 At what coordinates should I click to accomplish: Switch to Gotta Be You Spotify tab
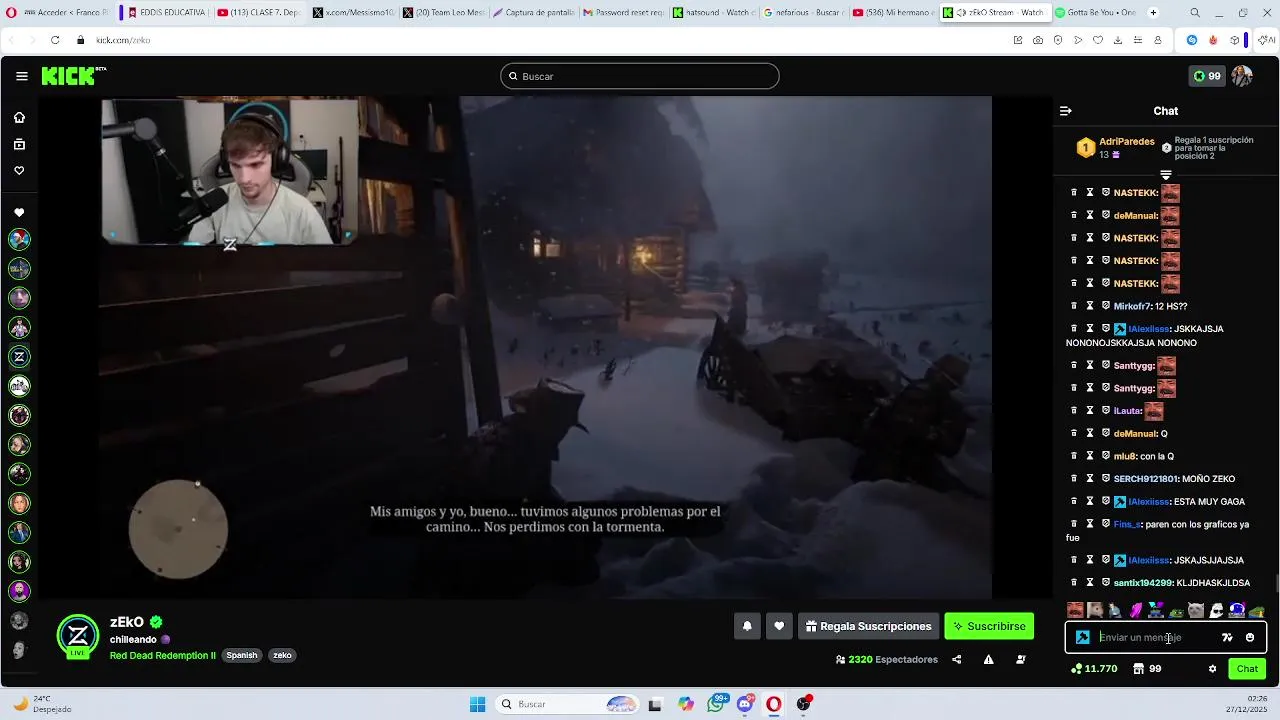pos(1094,13)
